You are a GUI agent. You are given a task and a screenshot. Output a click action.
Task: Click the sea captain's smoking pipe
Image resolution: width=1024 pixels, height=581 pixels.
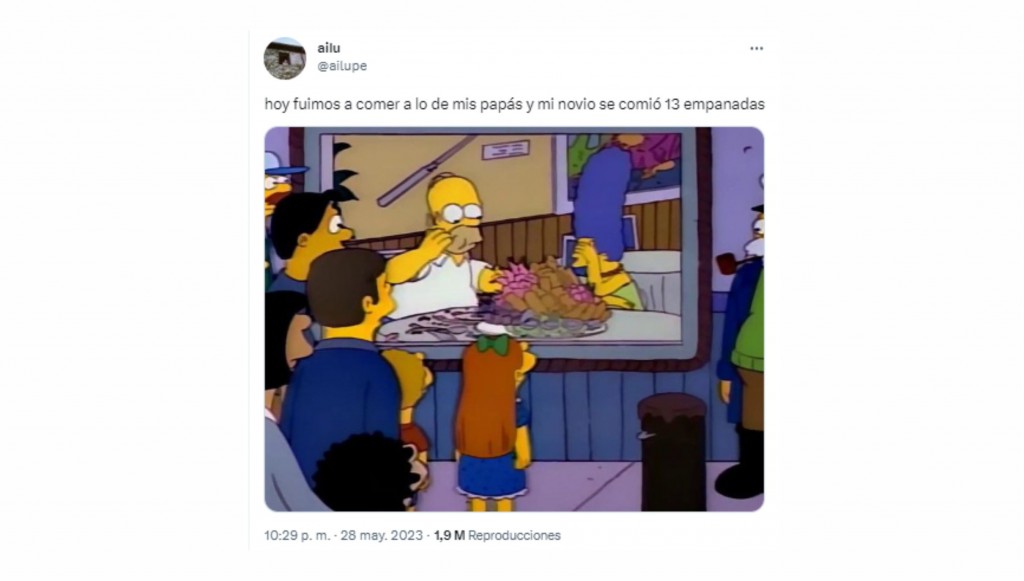(730, 262)
